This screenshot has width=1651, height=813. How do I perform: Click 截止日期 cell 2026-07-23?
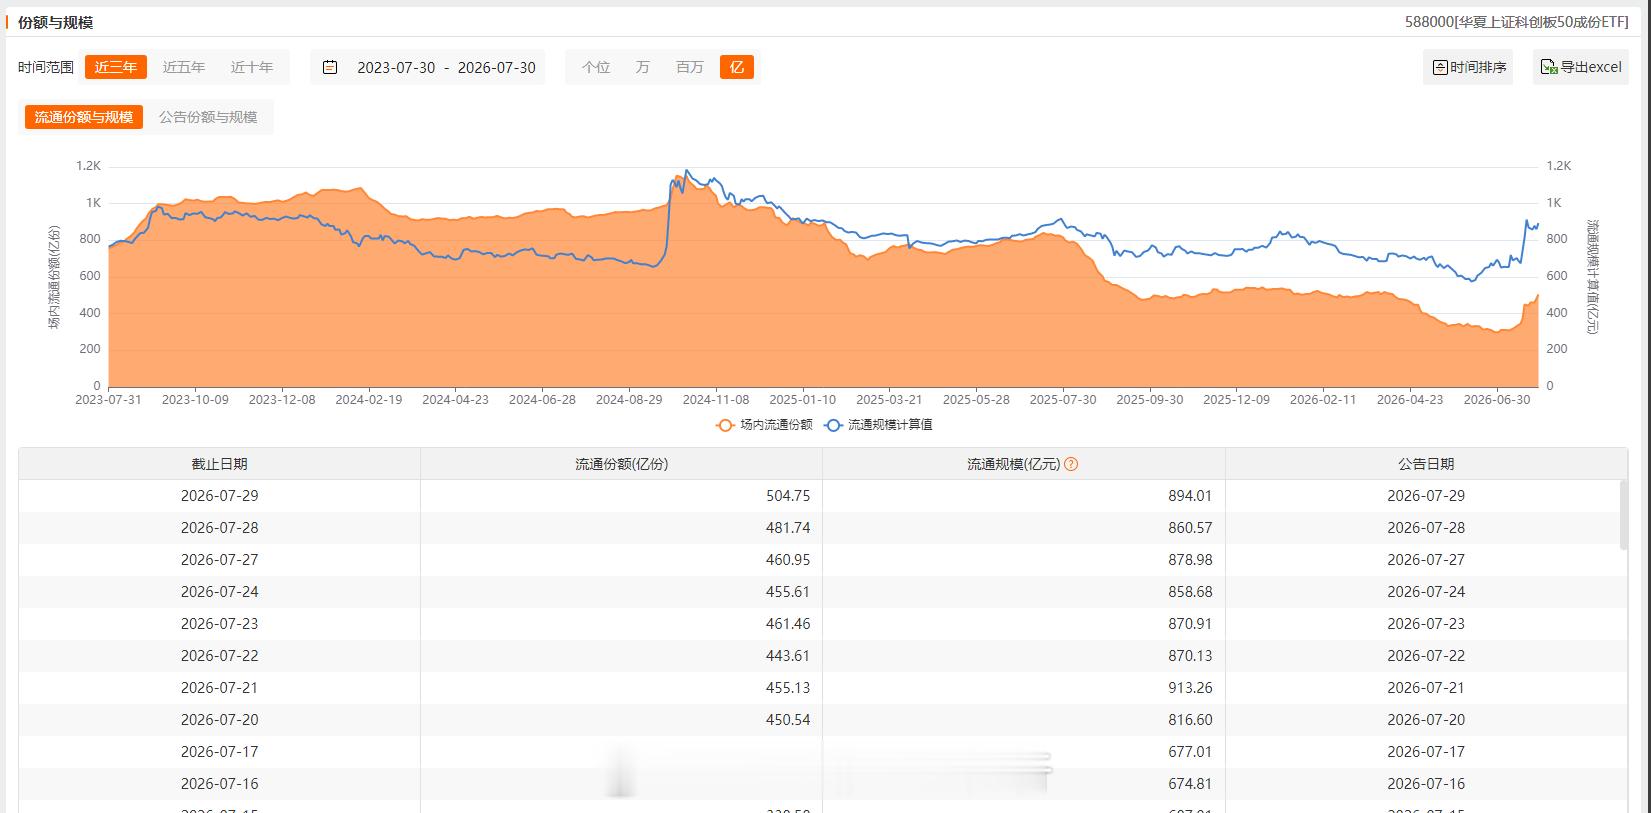(x=220, y=624)
